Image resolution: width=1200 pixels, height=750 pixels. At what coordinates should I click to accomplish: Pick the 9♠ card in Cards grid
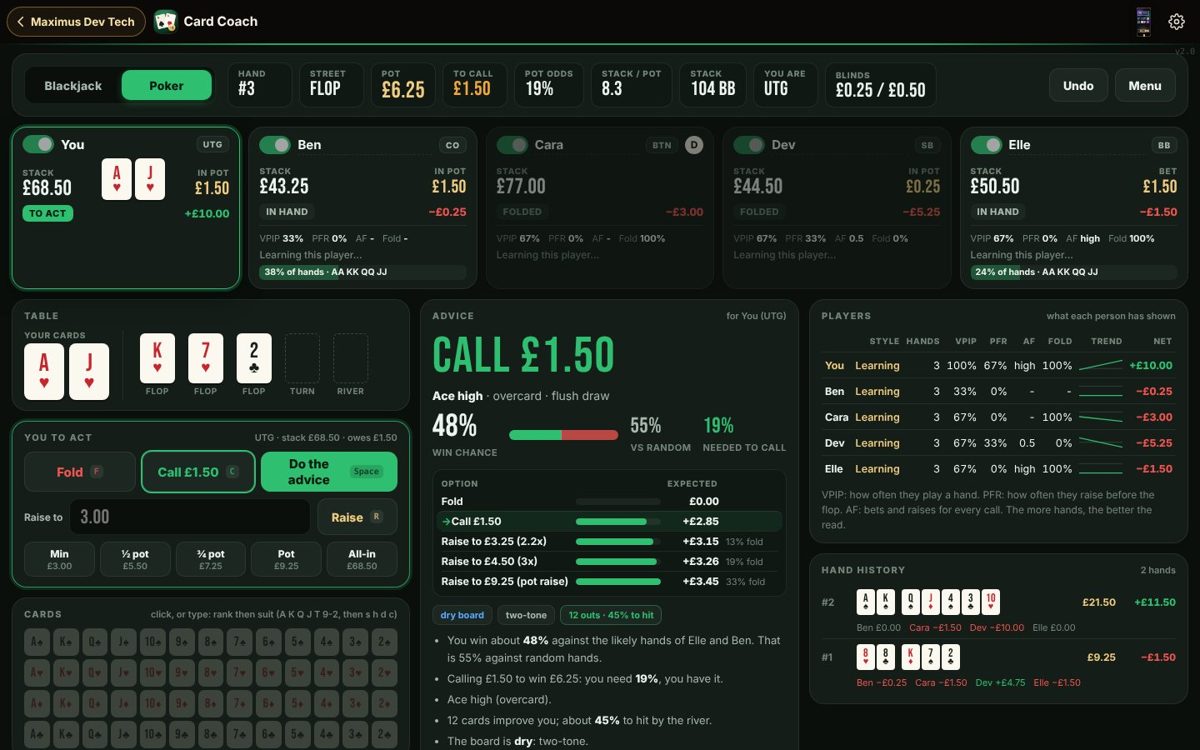[182, 642]
